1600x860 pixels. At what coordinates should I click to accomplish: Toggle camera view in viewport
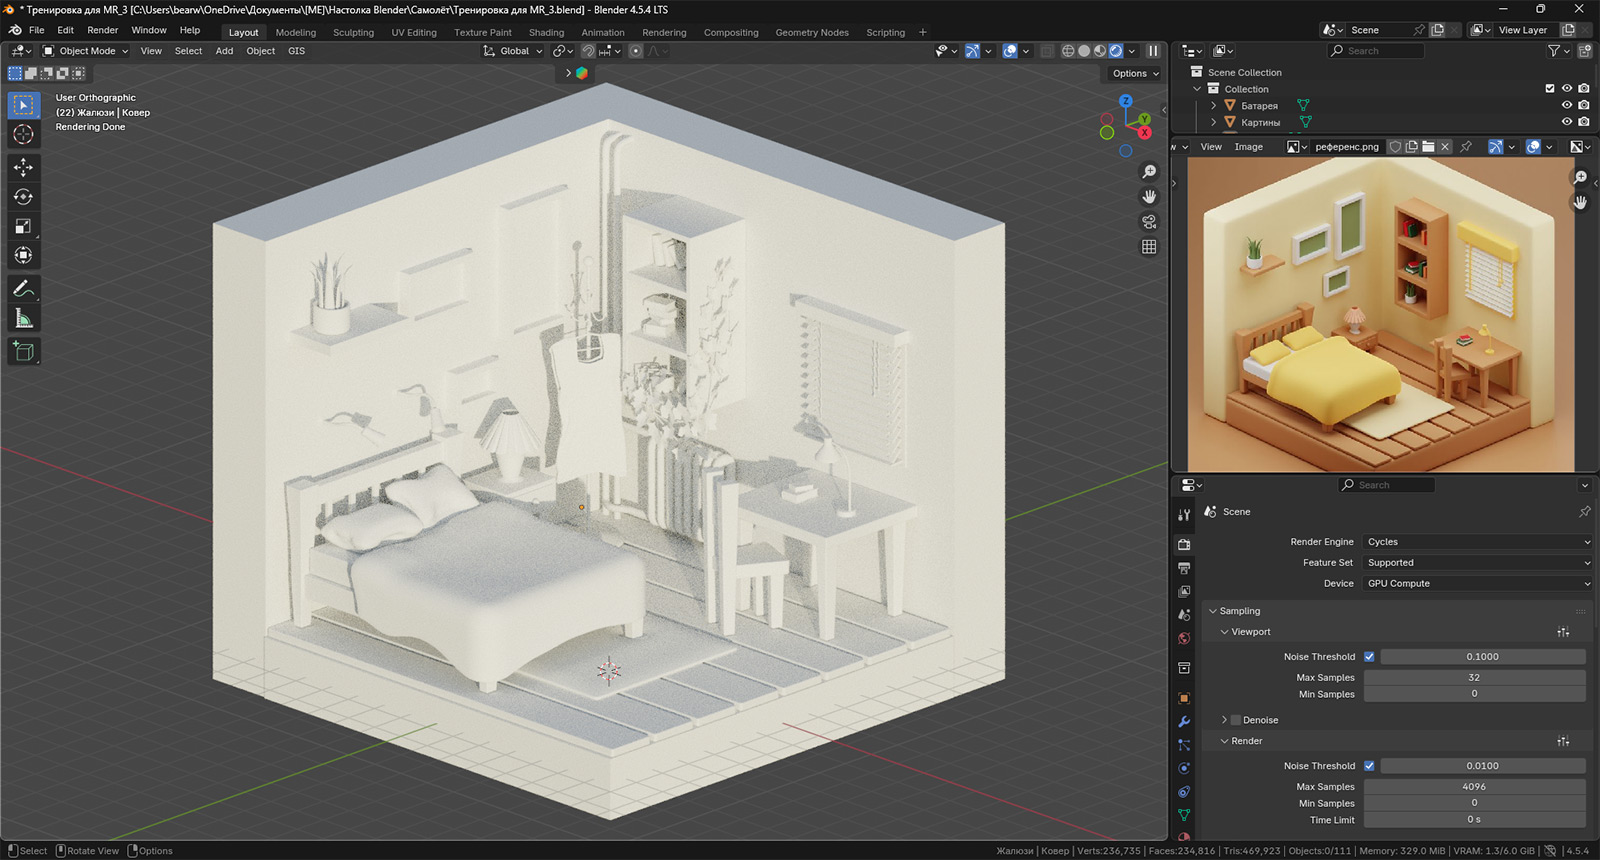click(x=1149, y=222)
